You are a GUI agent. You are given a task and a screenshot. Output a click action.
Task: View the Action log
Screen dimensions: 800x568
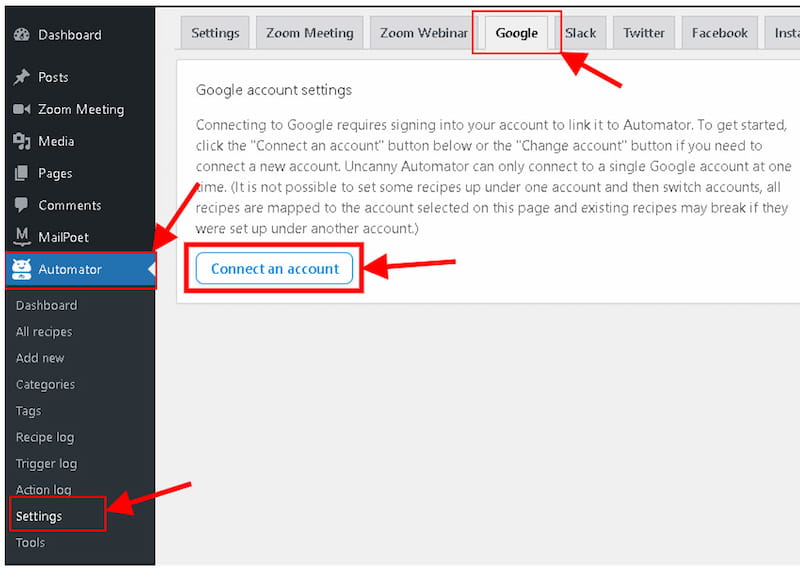[43, 490]
